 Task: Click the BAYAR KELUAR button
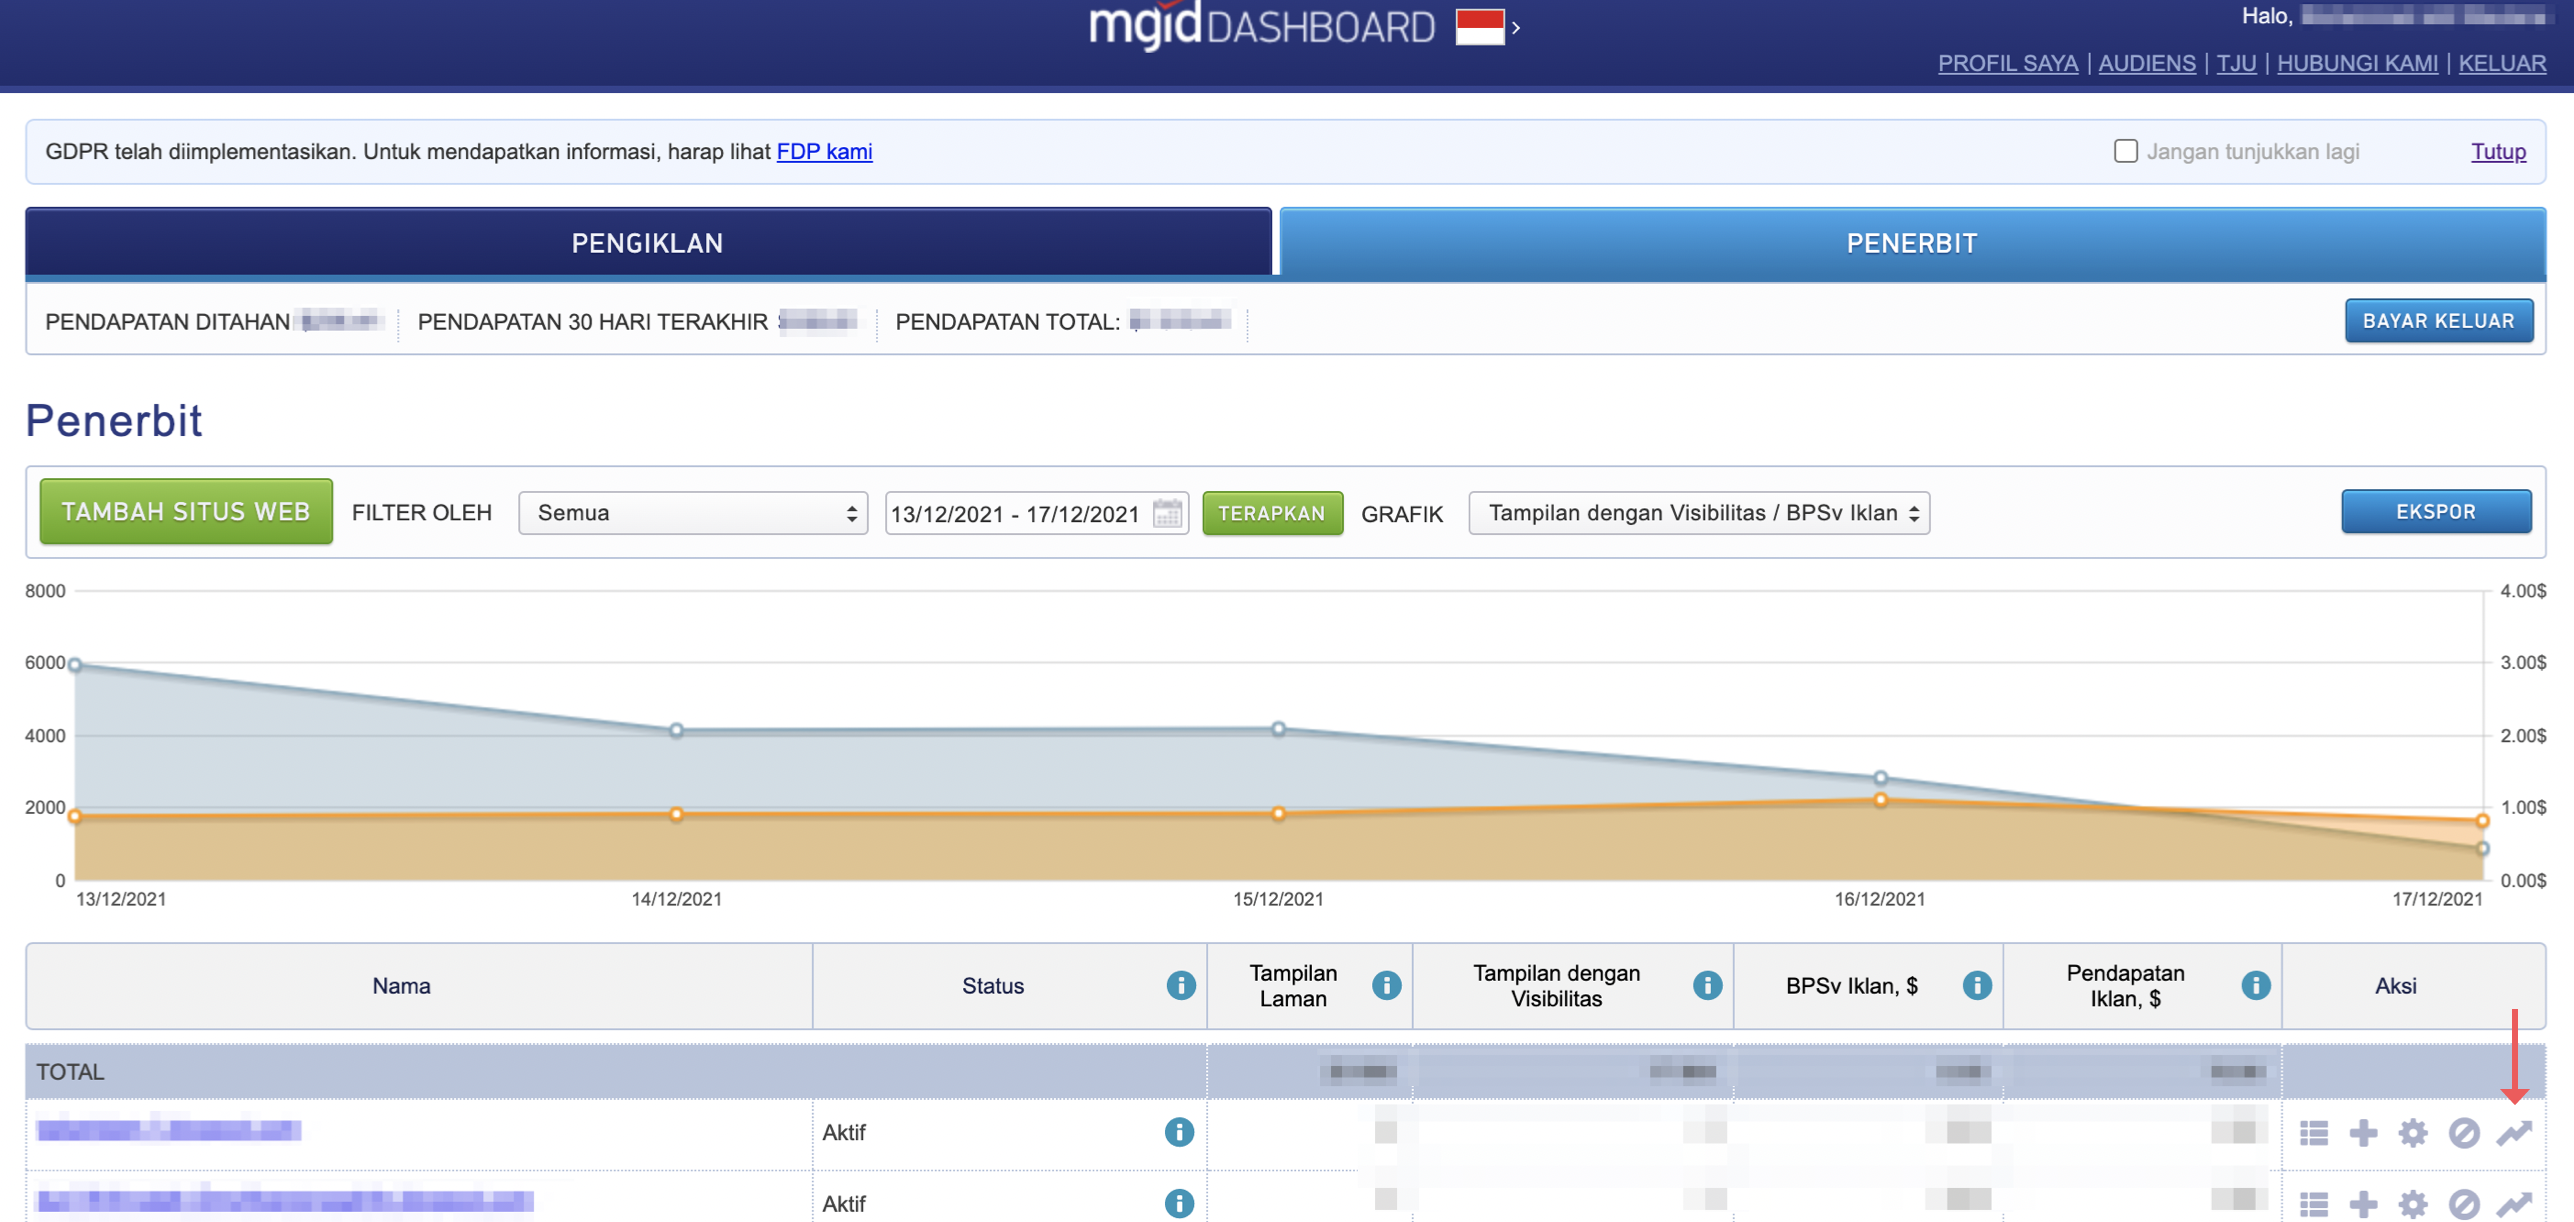pos(2437,321)
